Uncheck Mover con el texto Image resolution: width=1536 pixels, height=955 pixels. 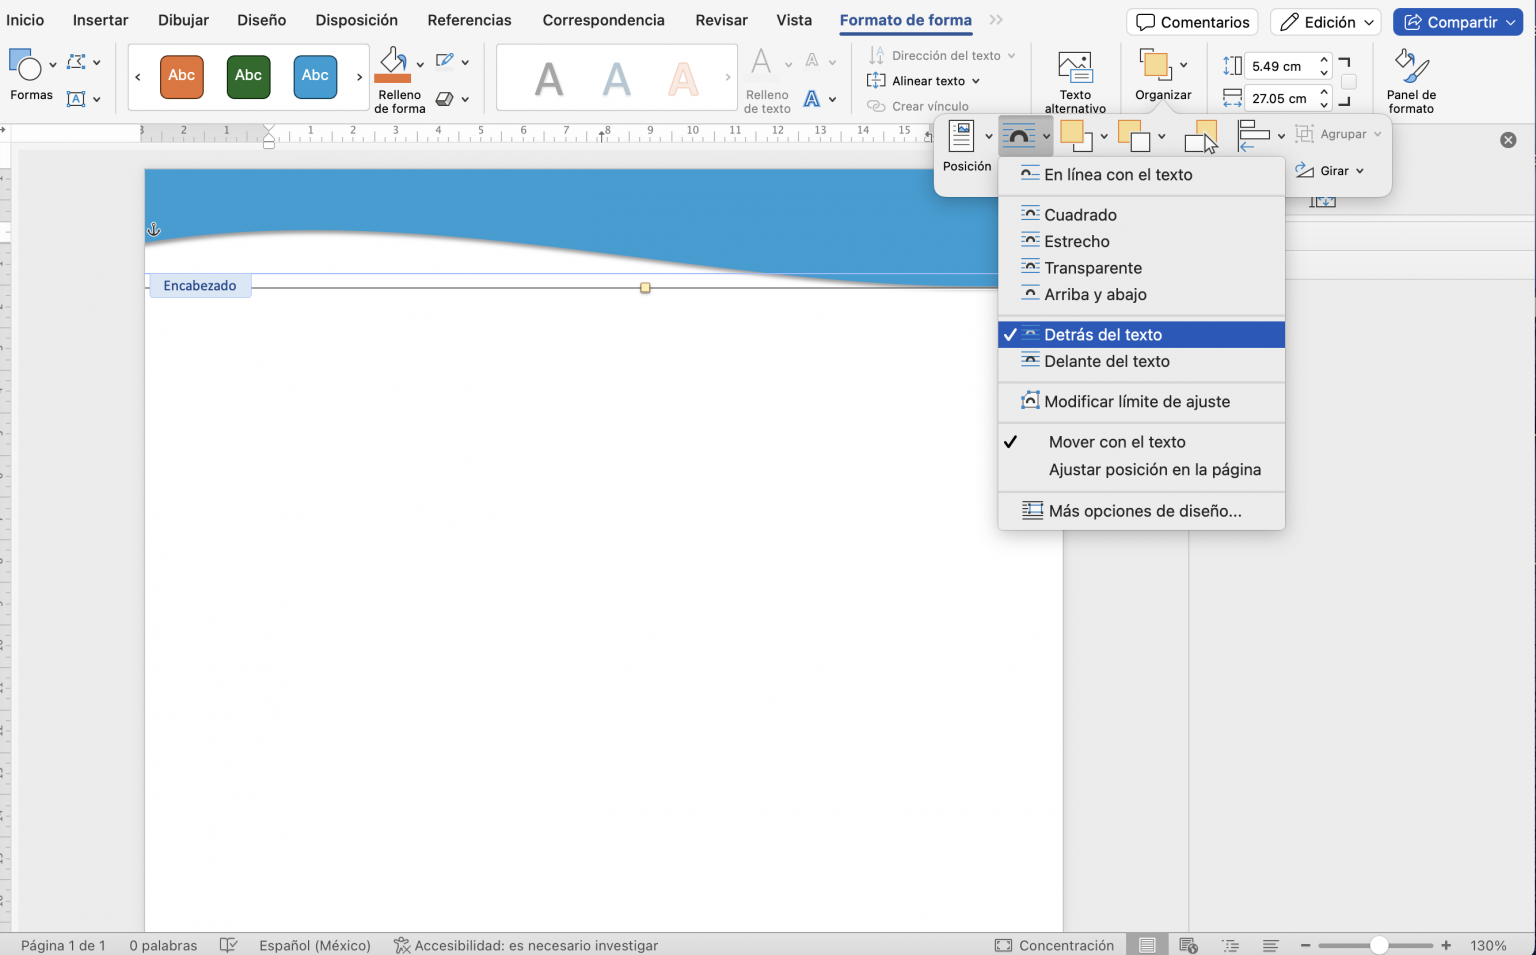pyautogui.click(x=1116, y=441)
